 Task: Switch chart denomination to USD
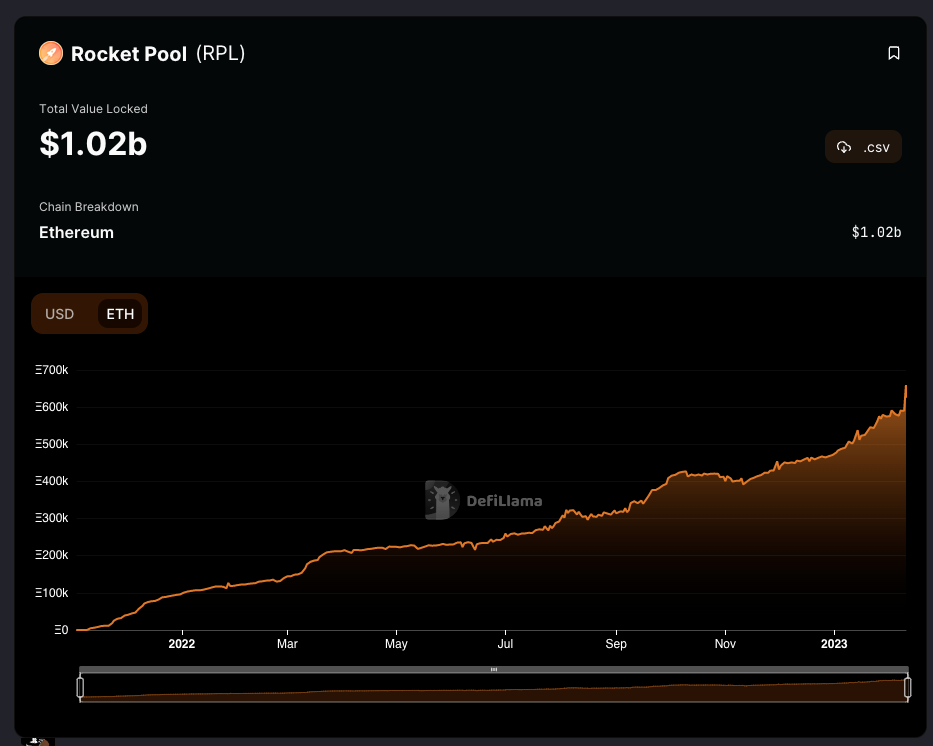(60, 314)
